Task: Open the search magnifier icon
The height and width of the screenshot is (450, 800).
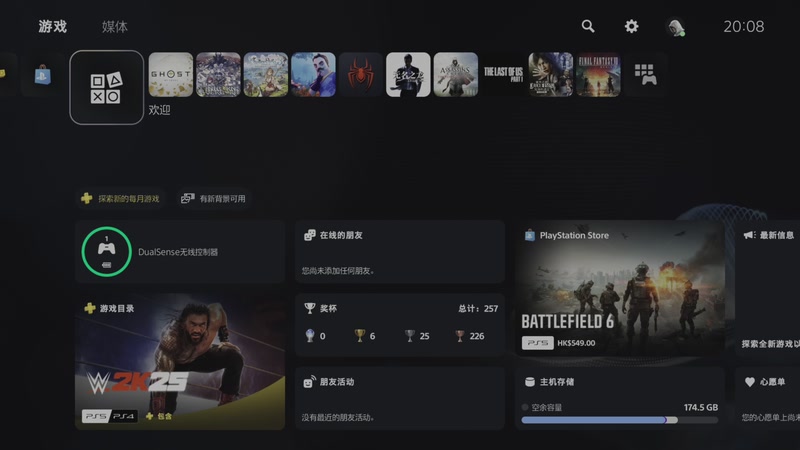Action: tap(588, 26)
